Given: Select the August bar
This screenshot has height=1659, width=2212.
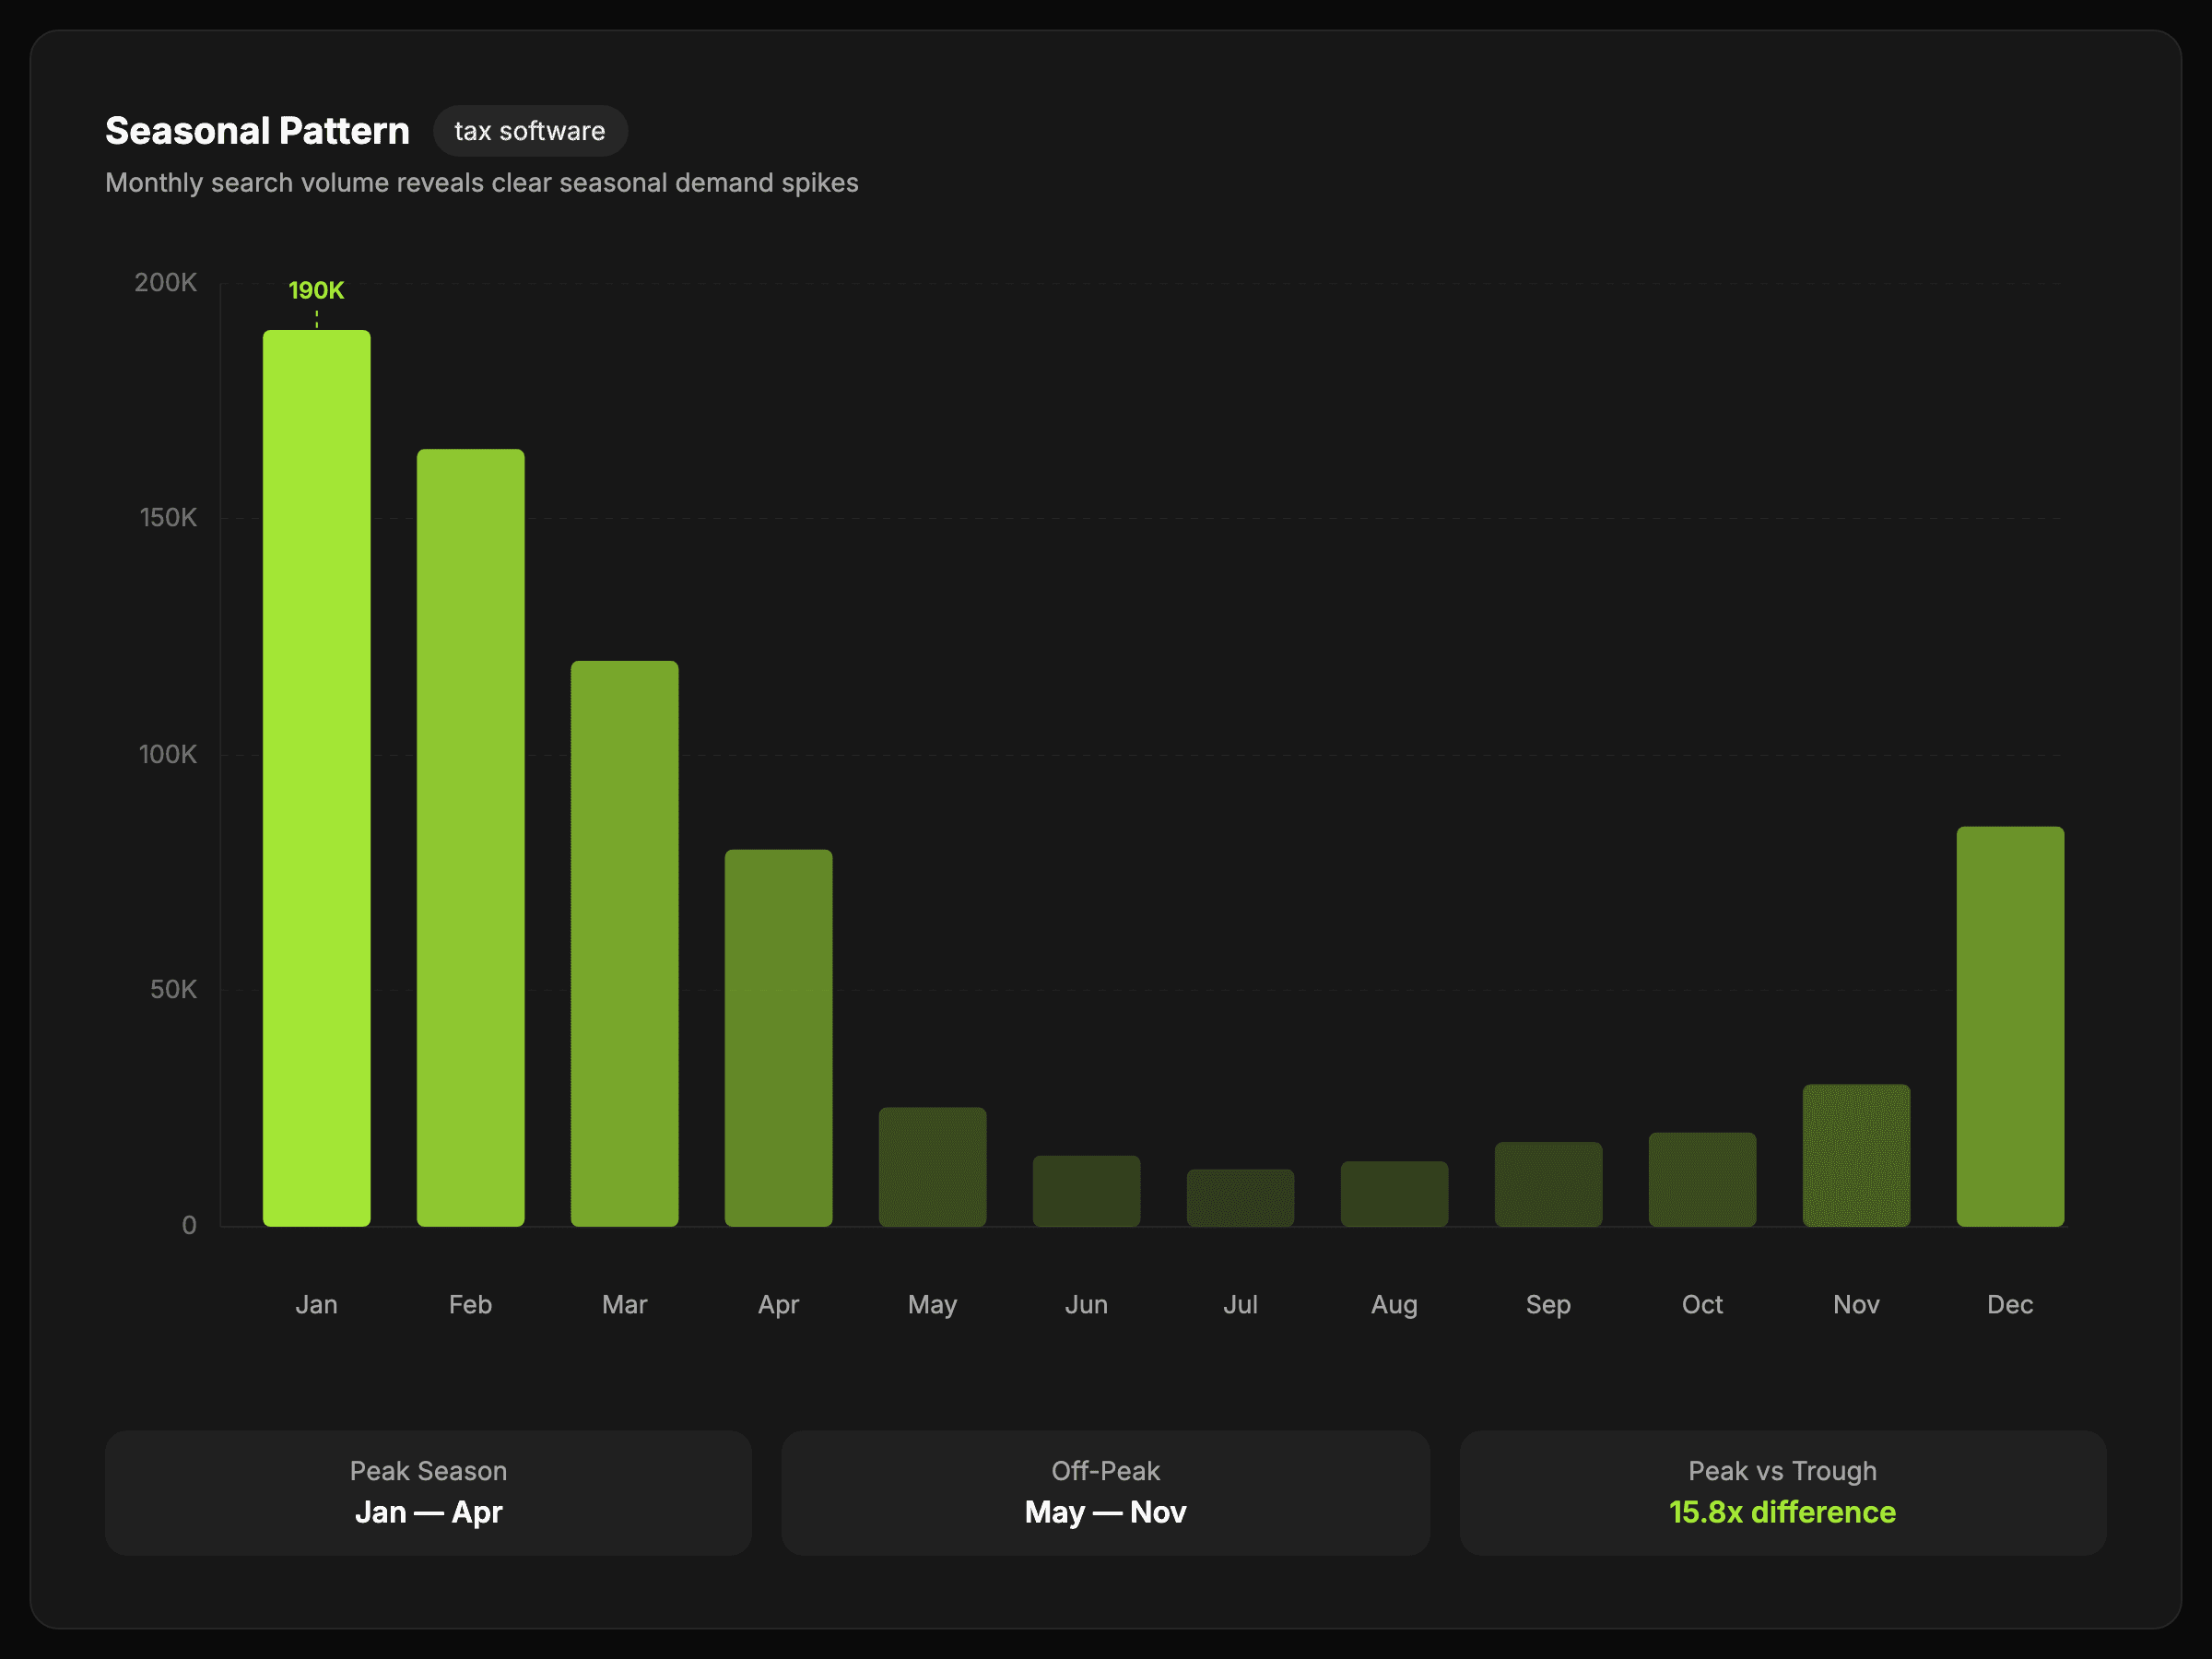Looking at the screenshot, I should [1394, 1194].
